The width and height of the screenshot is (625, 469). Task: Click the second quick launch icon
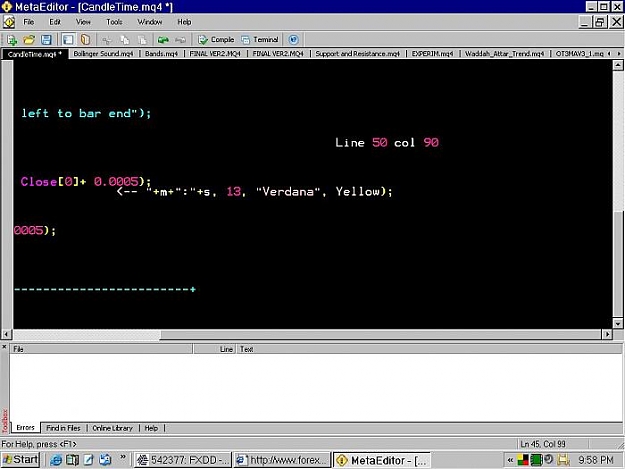point(72,460)
